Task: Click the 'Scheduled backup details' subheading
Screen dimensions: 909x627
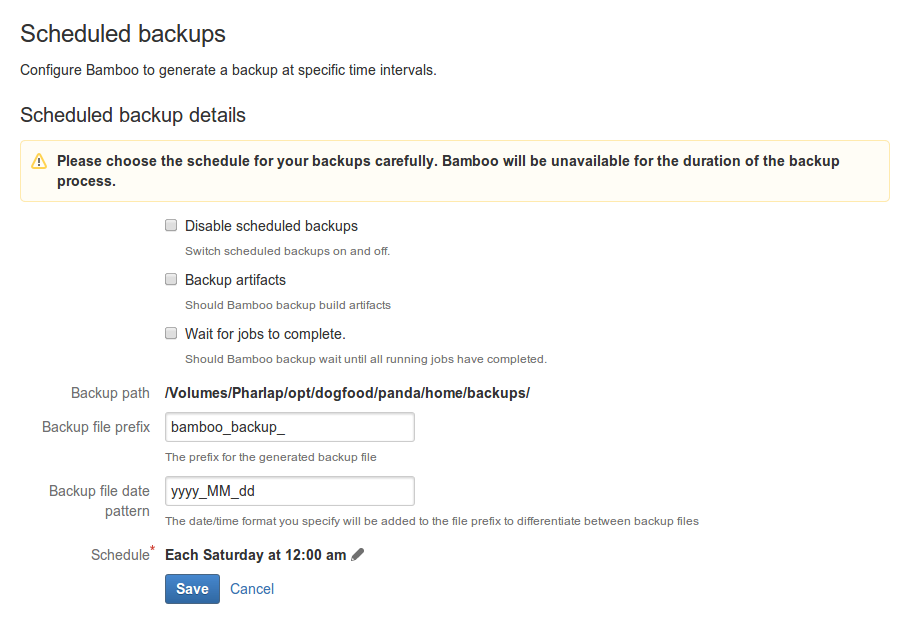Action: click(x=133, y=115)
